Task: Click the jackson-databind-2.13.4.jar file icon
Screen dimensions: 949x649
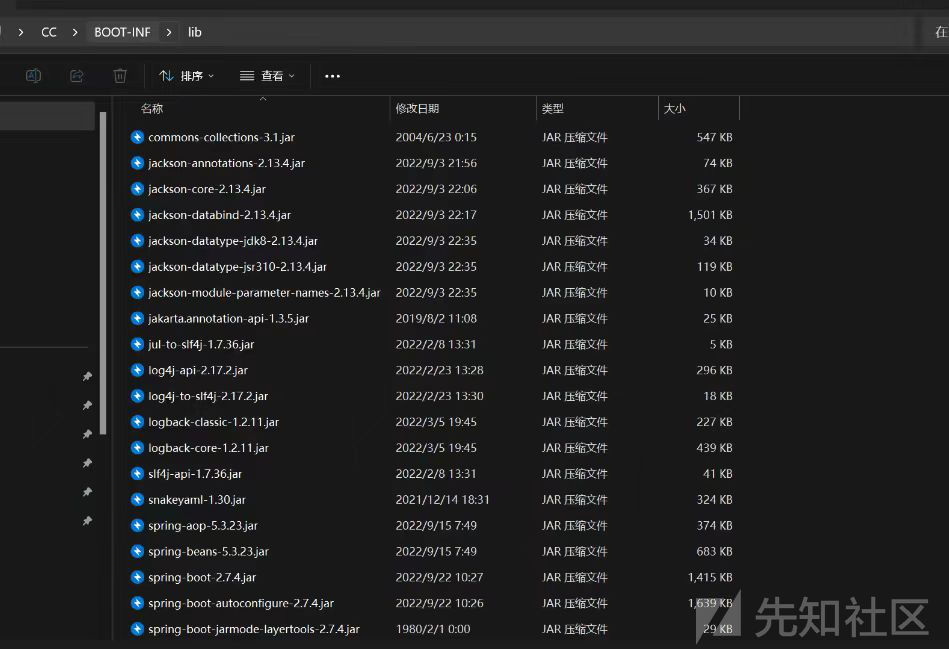Action: tap(137, 215)
